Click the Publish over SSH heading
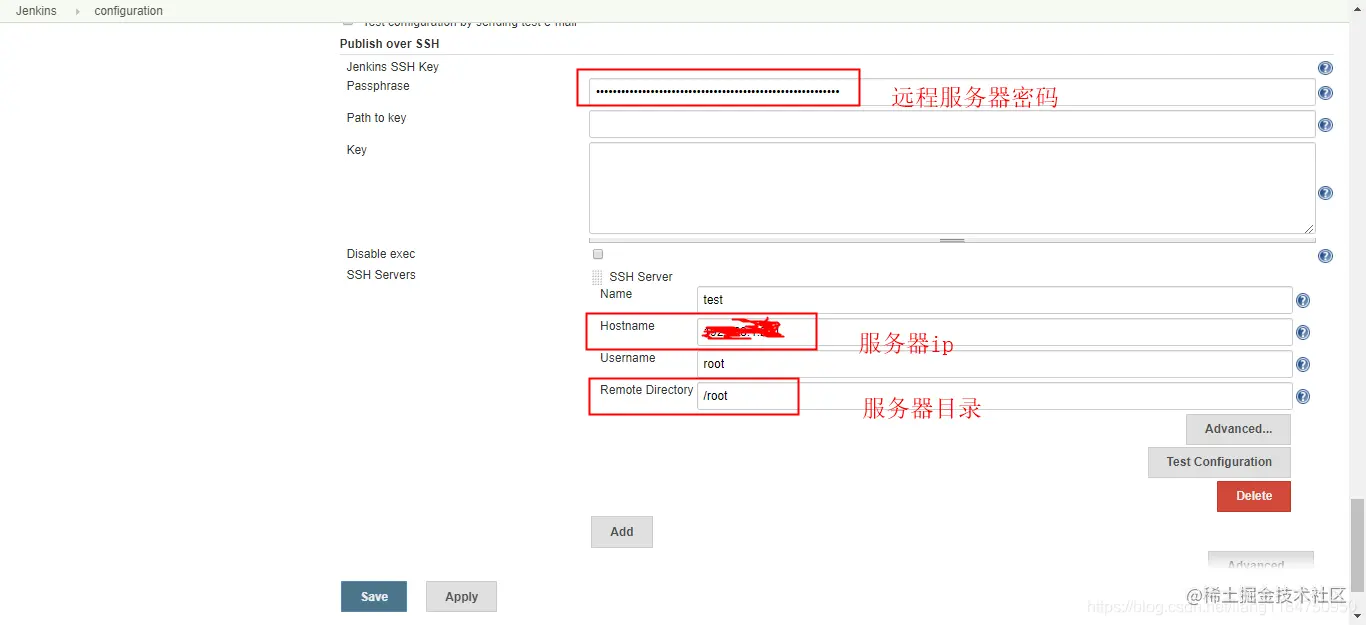Viewport: 1366px width, 625px height. coord(390,44)
